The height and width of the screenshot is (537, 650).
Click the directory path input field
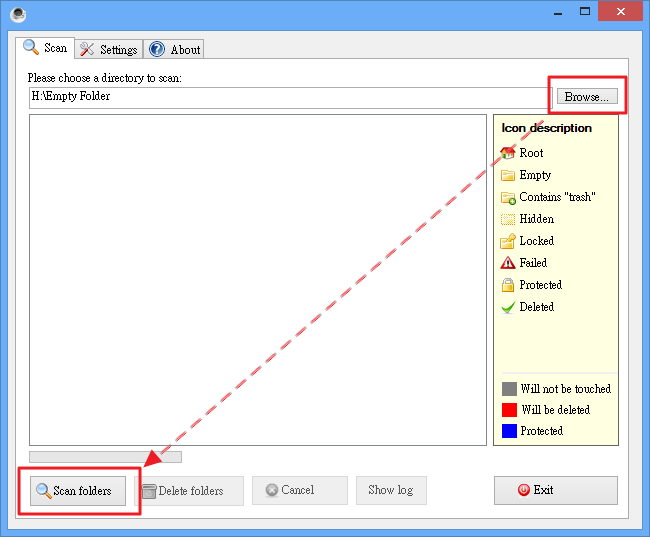[x=288, y=97]
